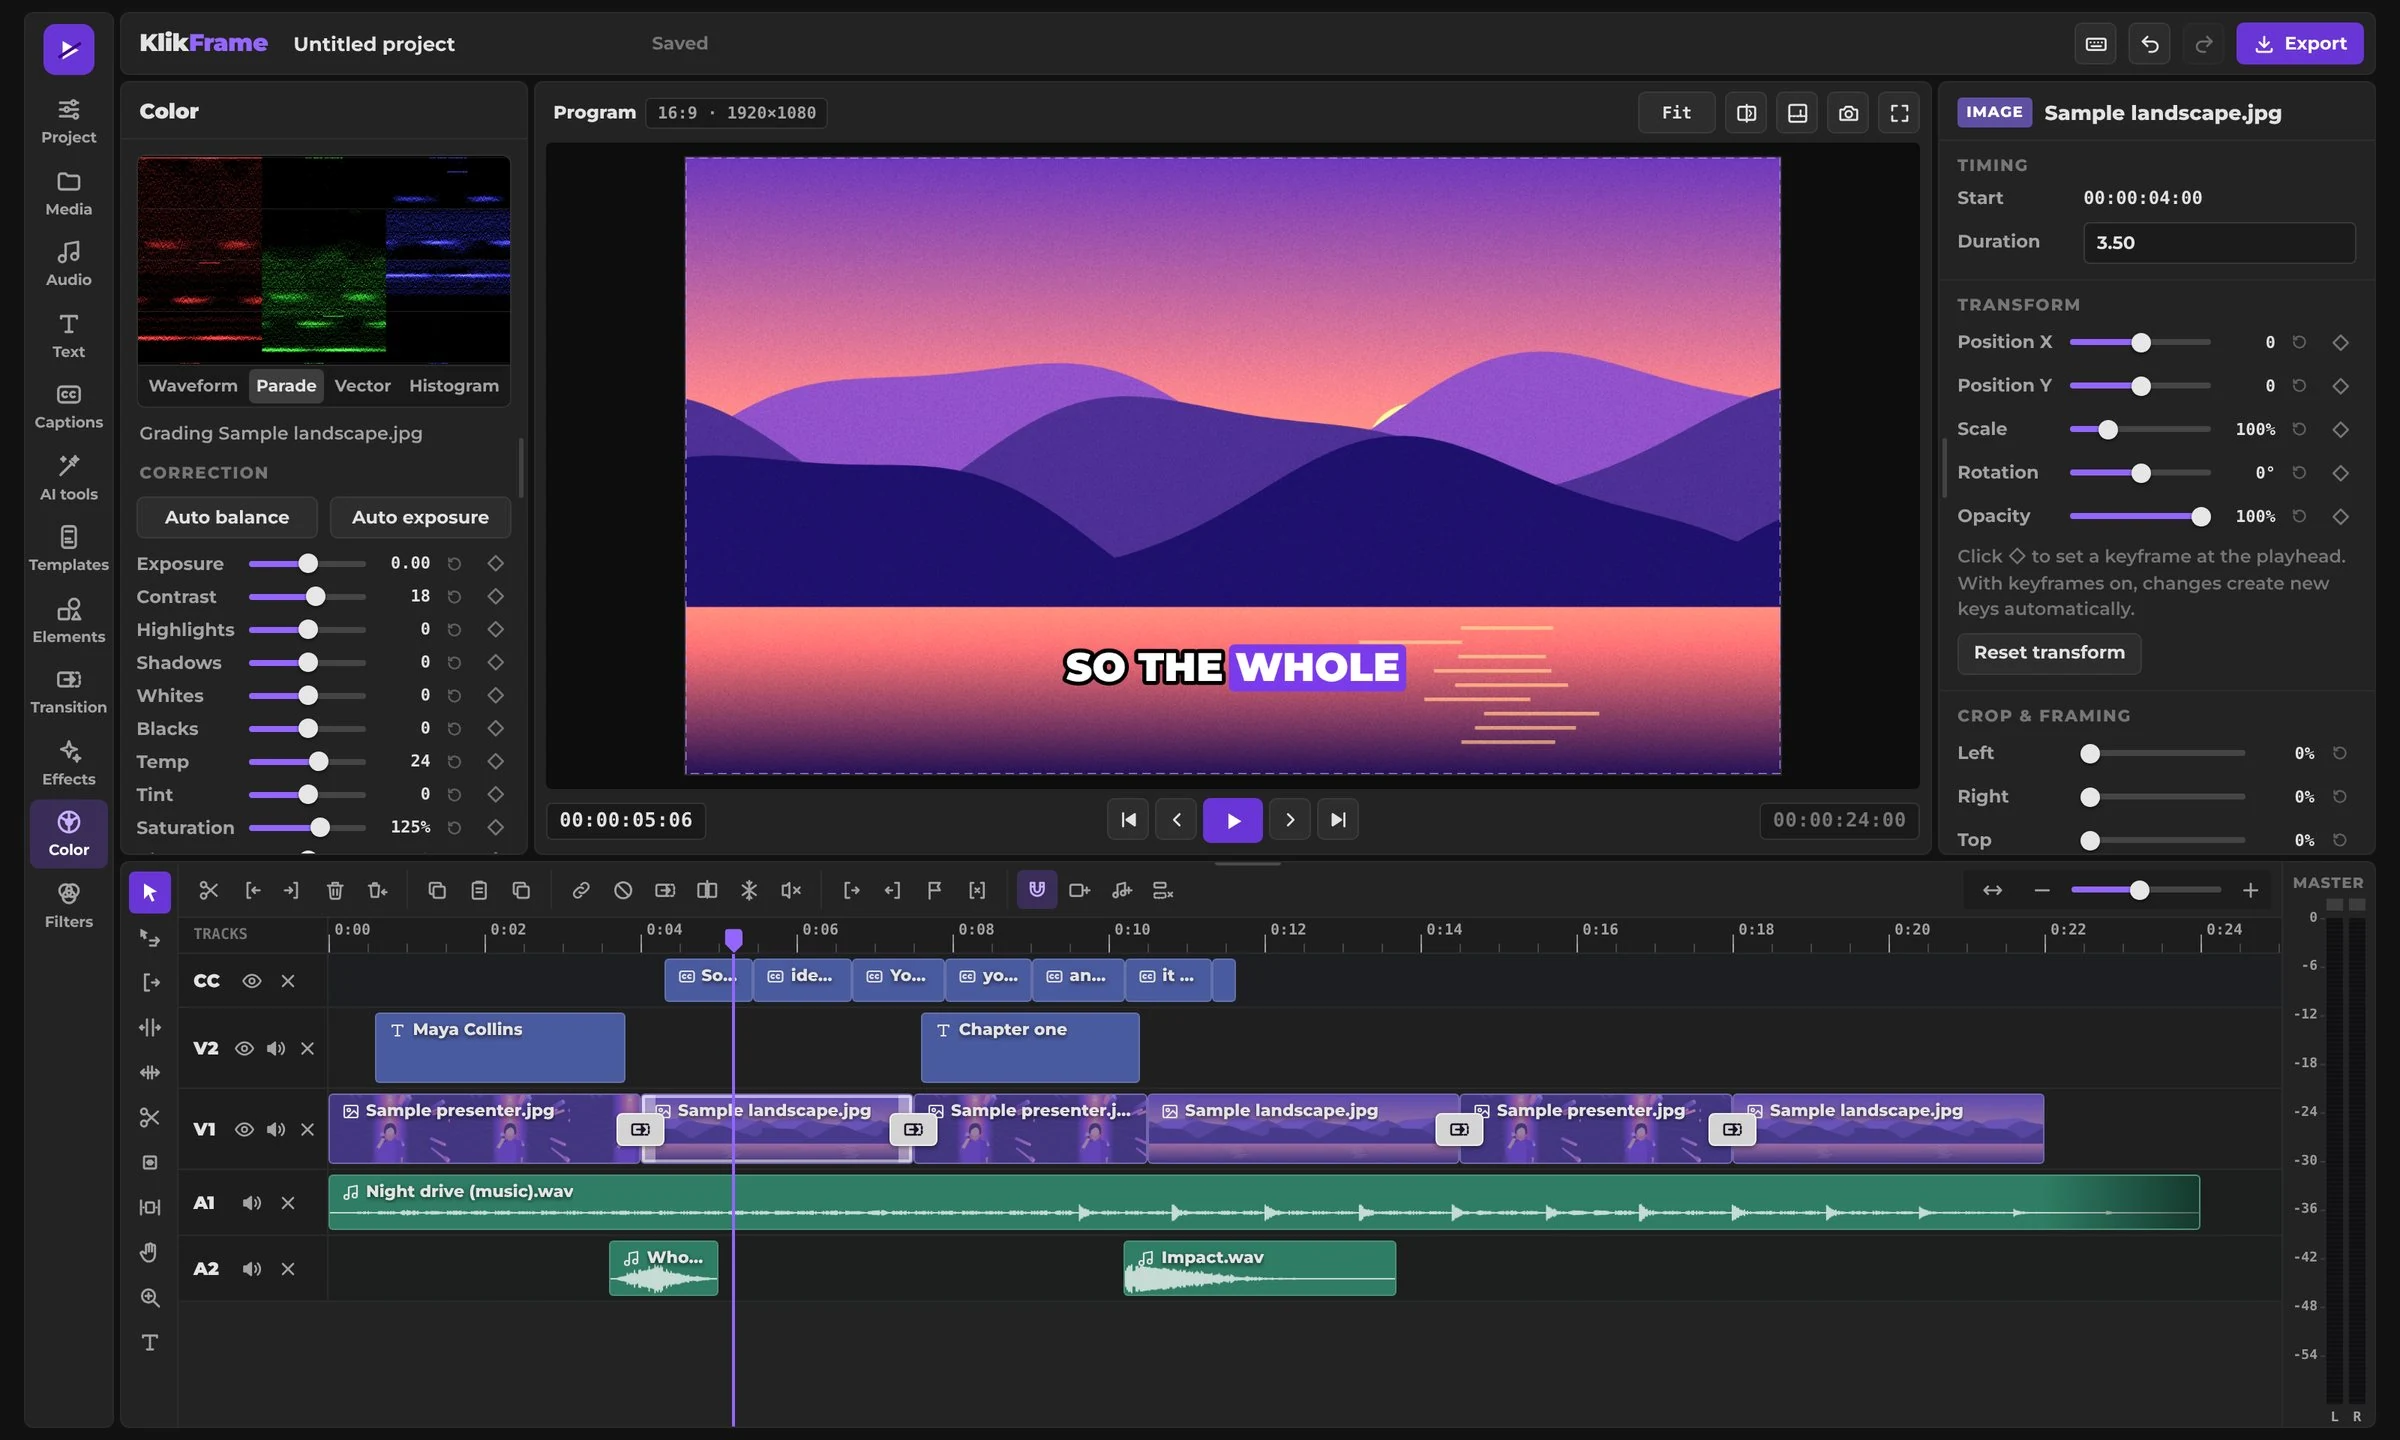Switch scope to Vector tab

point(362,386)
